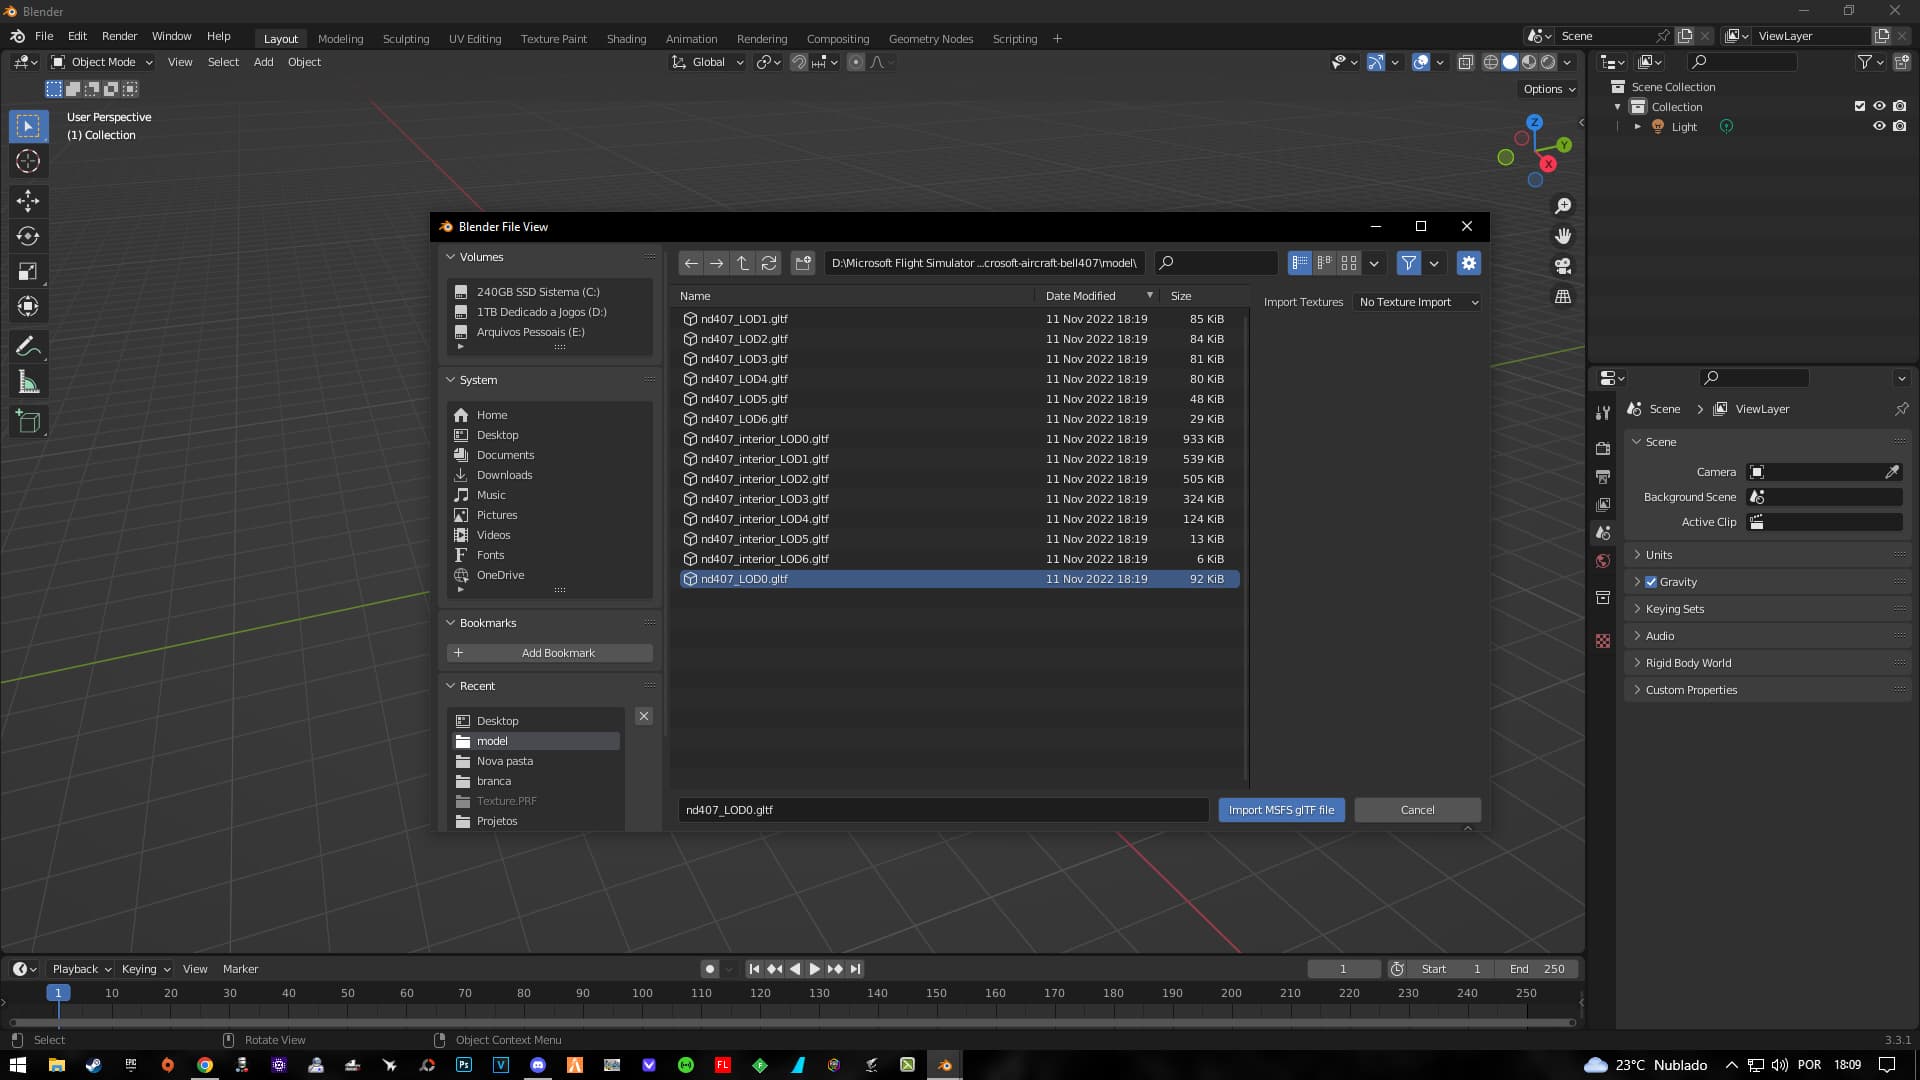This screenshot has width=1920, height=1080.
Task: Open the No Texture Import dropdown
Action: (1417, 302)
